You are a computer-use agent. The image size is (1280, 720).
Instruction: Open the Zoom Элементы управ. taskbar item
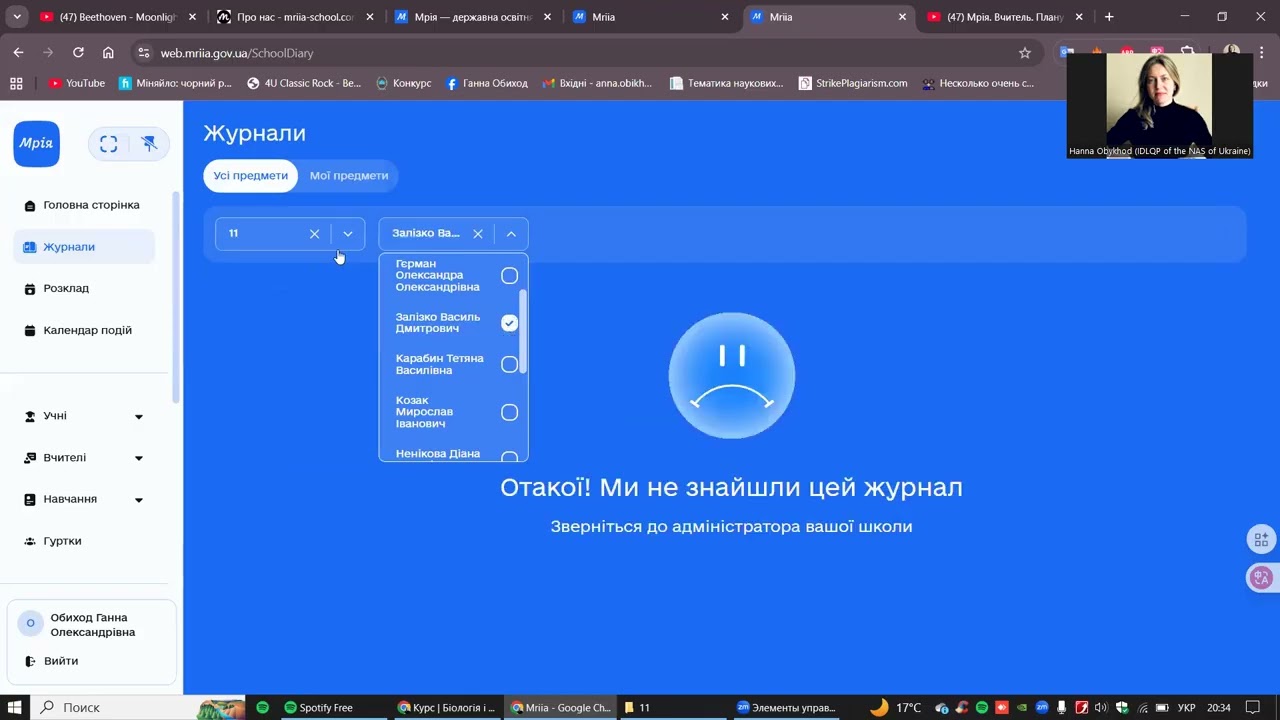pos(787,707)
